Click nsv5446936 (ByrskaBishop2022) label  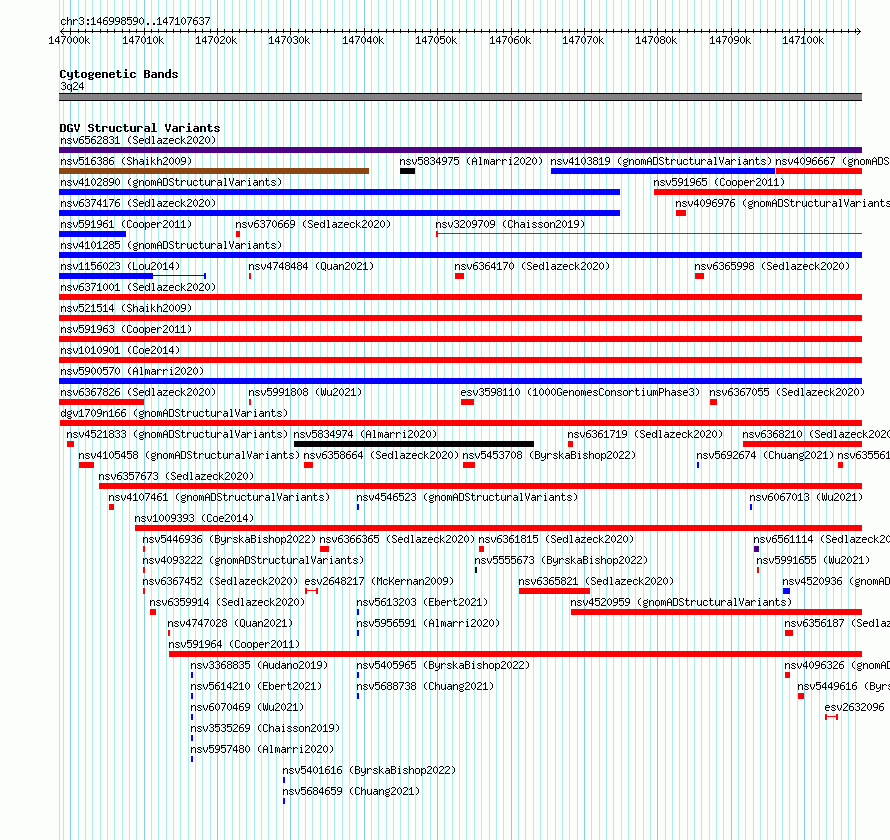229,539
